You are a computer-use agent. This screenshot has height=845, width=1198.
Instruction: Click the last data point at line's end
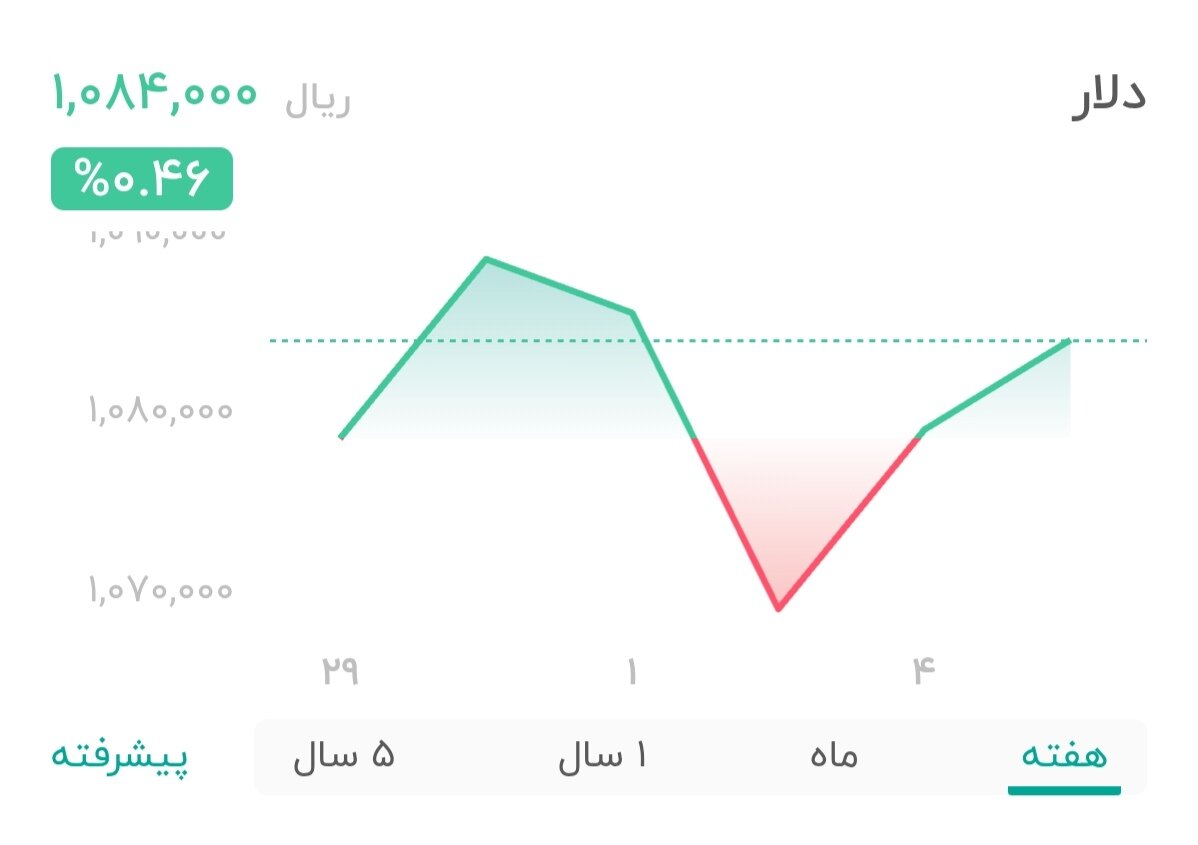pos(1069,341)
